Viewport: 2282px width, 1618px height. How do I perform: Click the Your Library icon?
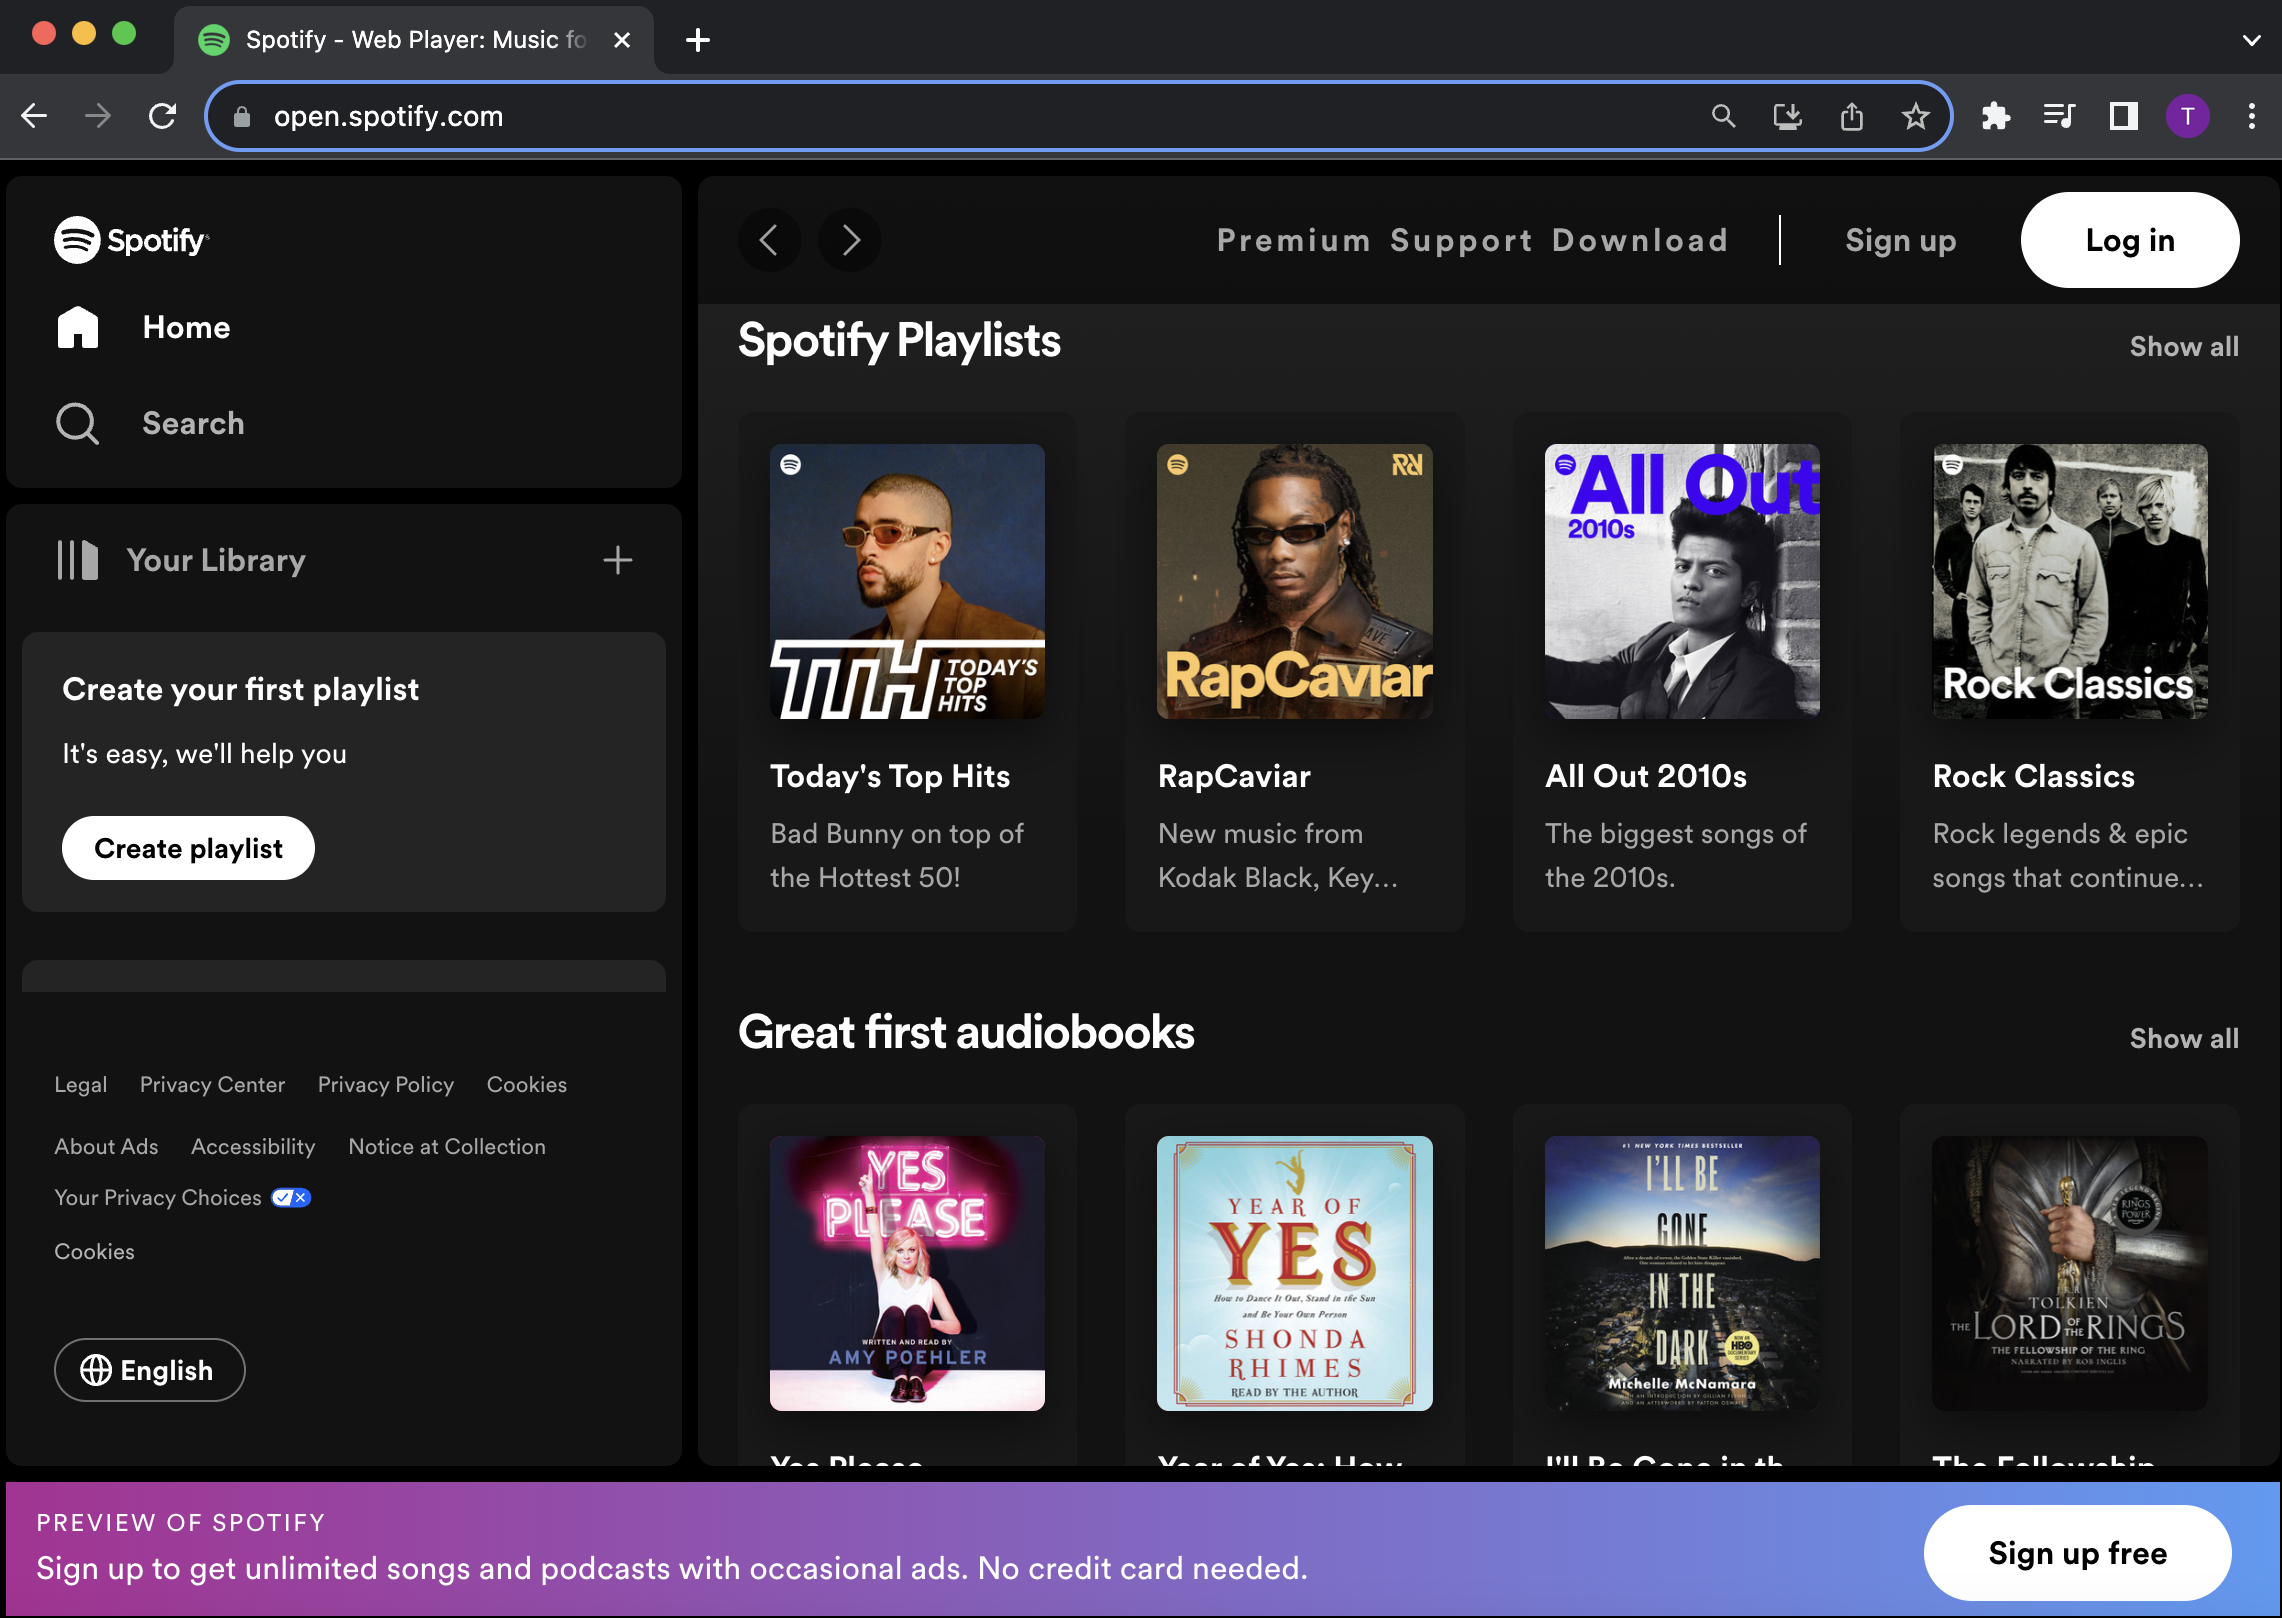pos(78,560)
